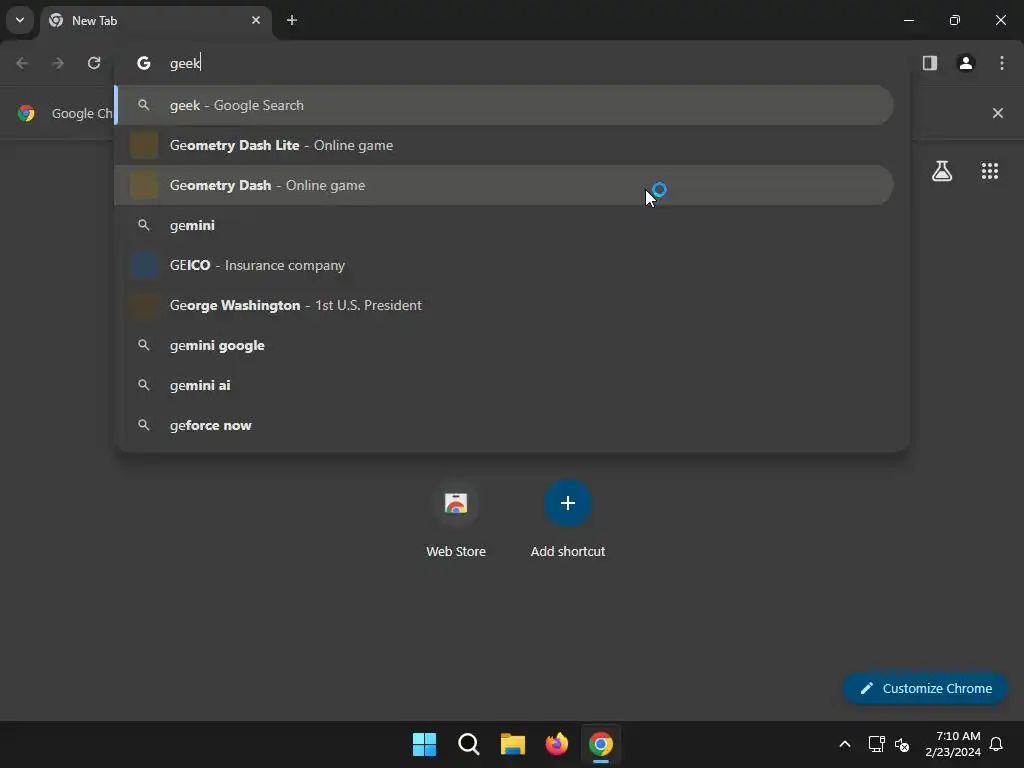Click the GEICO suggestion thumbnail
Screen dimensions: 1024x768
144,265
